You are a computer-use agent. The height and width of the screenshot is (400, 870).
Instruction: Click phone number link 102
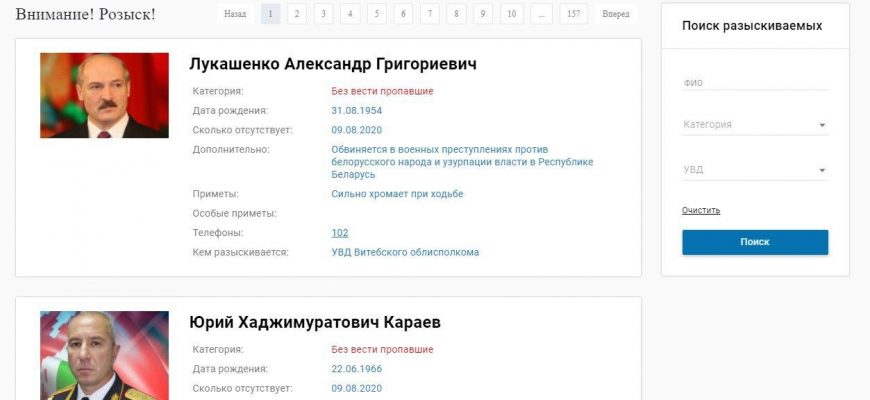click(x=340, y=233)
